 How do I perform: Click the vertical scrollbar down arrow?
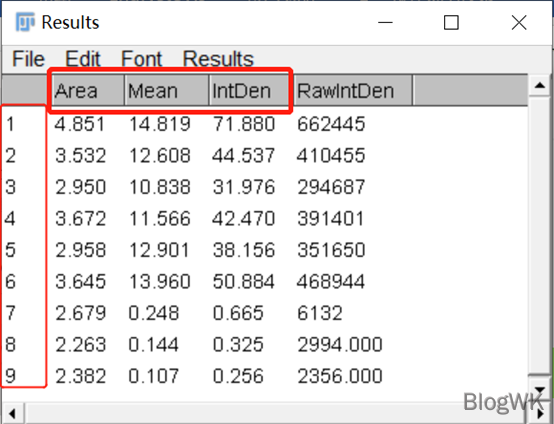point(540,389)
